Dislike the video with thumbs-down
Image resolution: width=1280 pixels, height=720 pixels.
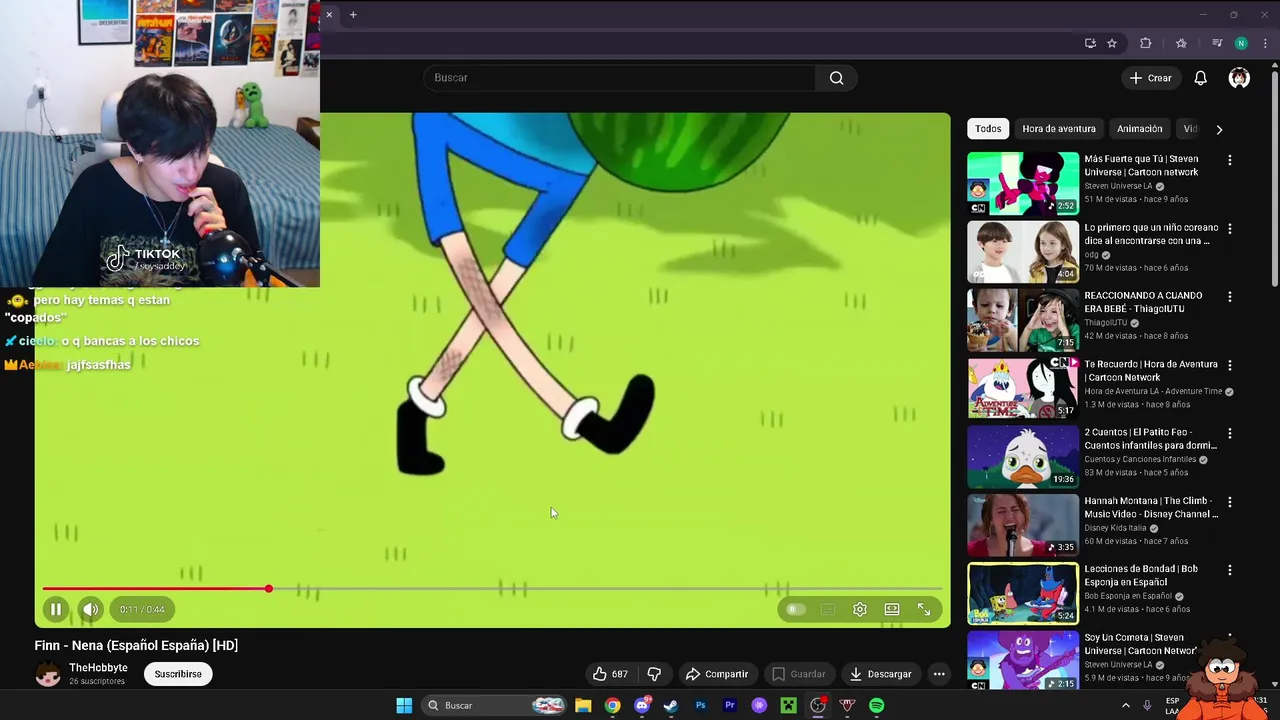pyautogui.click(x=654, y=674)
